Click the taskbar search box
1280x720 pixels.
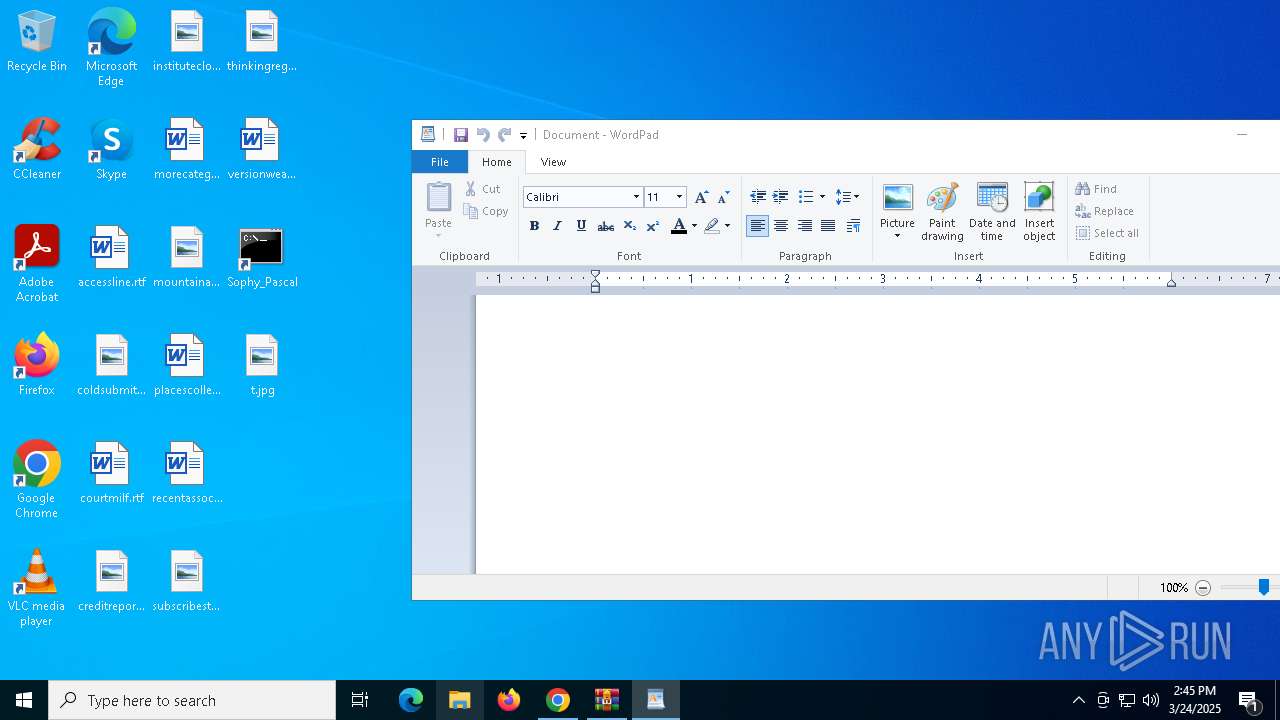(192, 700)
